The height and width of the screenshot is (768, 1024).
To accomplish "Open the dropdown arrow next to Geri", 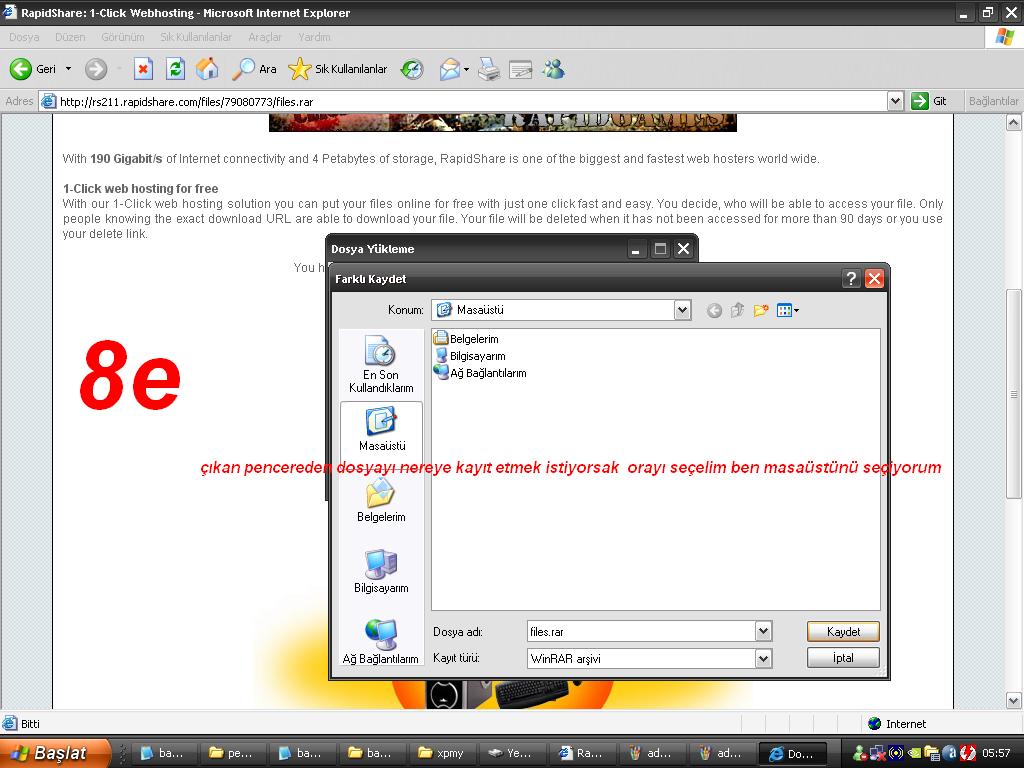I will click(68, 69).
